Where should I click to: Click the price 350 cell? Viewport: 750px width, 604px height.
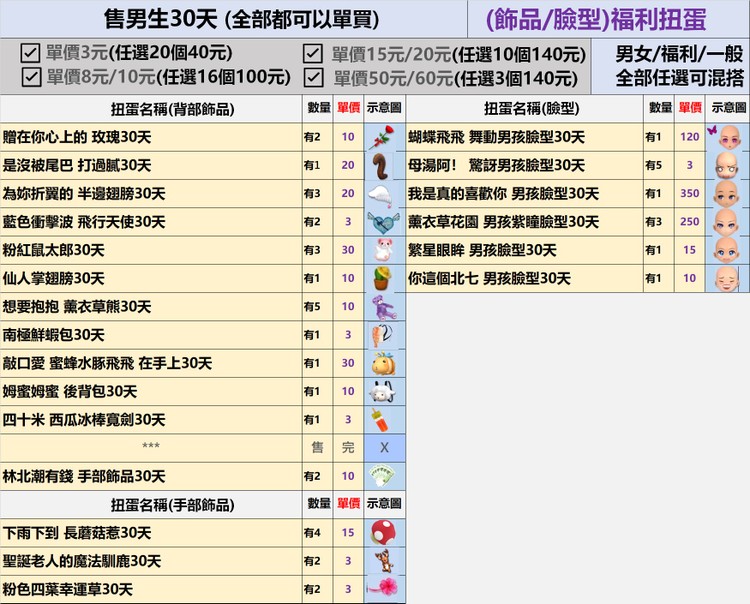[x=690, y=194]
